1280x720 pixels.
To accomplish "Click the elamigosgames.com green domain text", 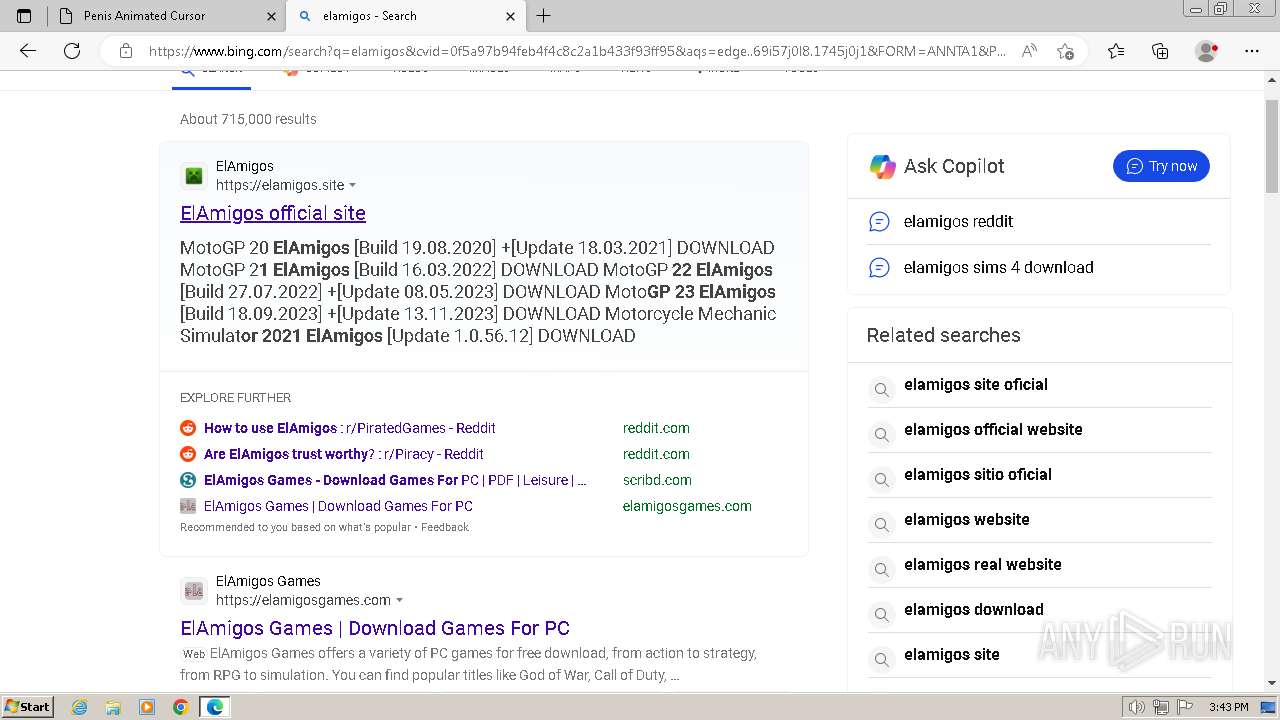I will (x=687, y=506).
